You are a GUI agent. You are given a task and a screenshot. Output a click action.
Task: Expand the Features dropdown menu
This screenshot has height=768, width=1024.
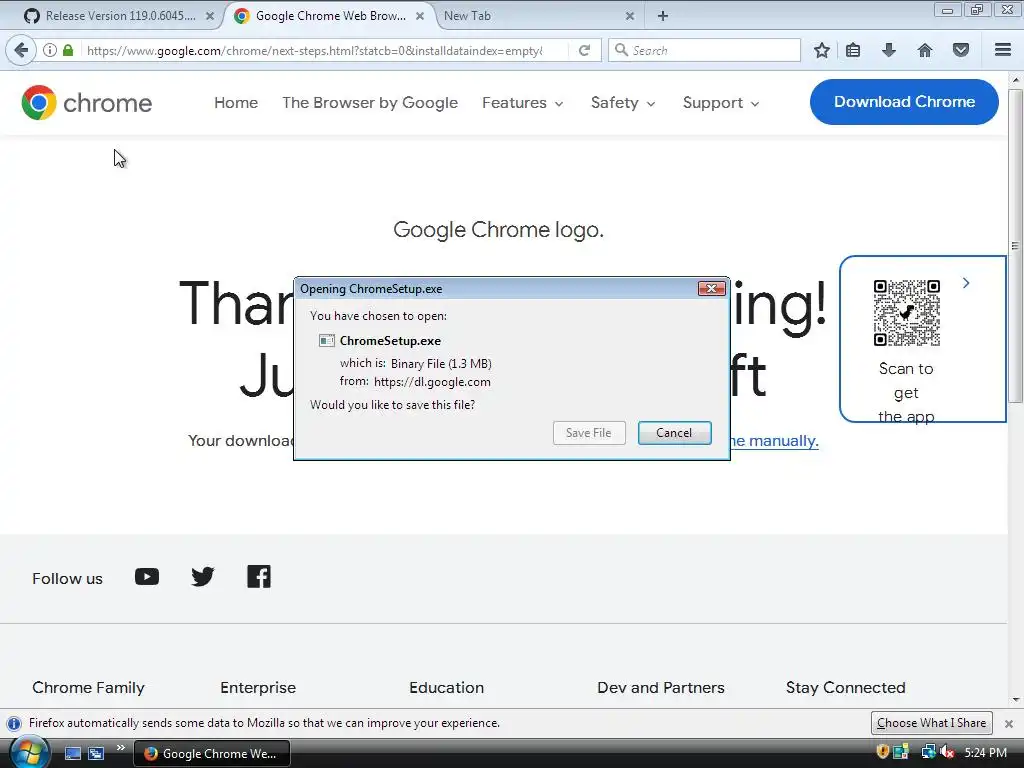(x=522, y=103)
